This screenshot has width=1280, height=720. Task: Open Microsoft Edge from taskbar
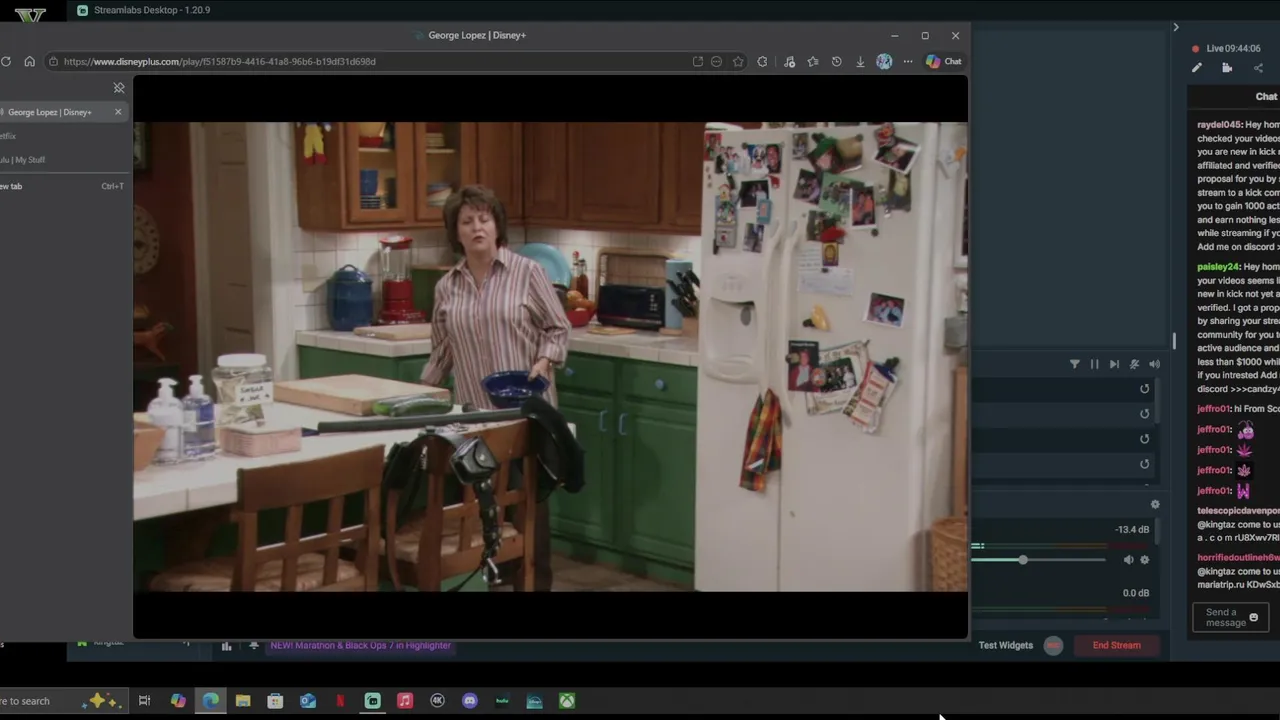[x=211, y=701]
